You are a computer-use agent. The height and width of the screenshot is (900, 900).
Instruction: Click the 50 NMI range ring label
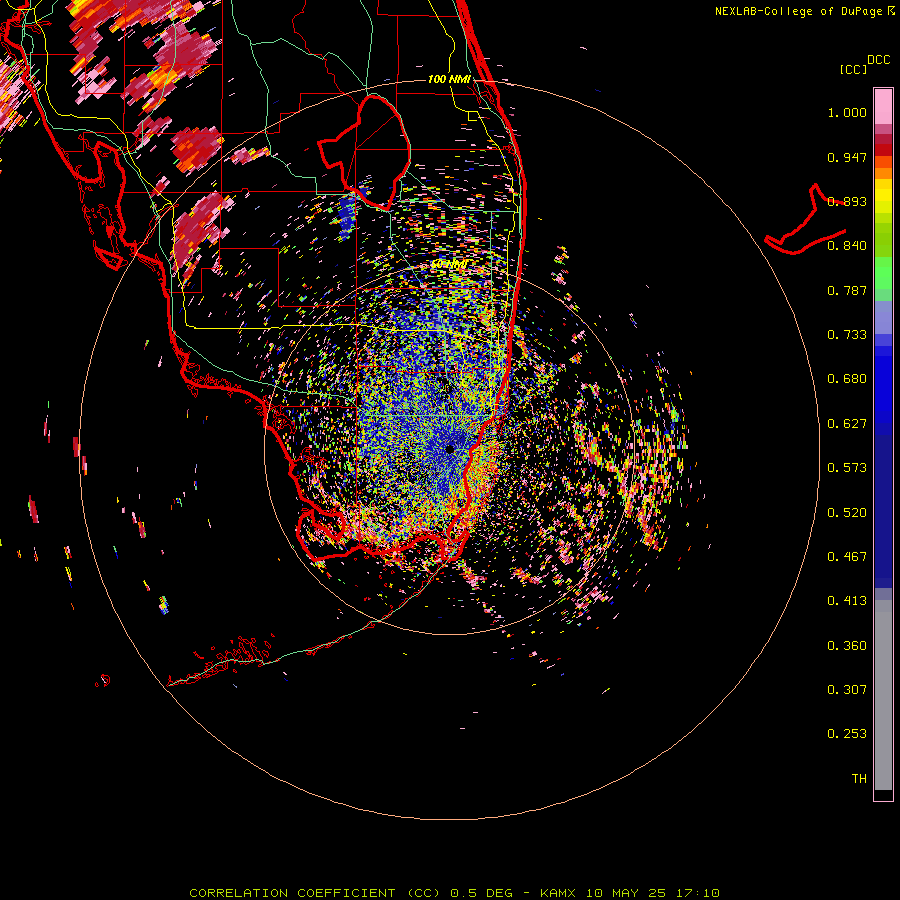point(448,264)
